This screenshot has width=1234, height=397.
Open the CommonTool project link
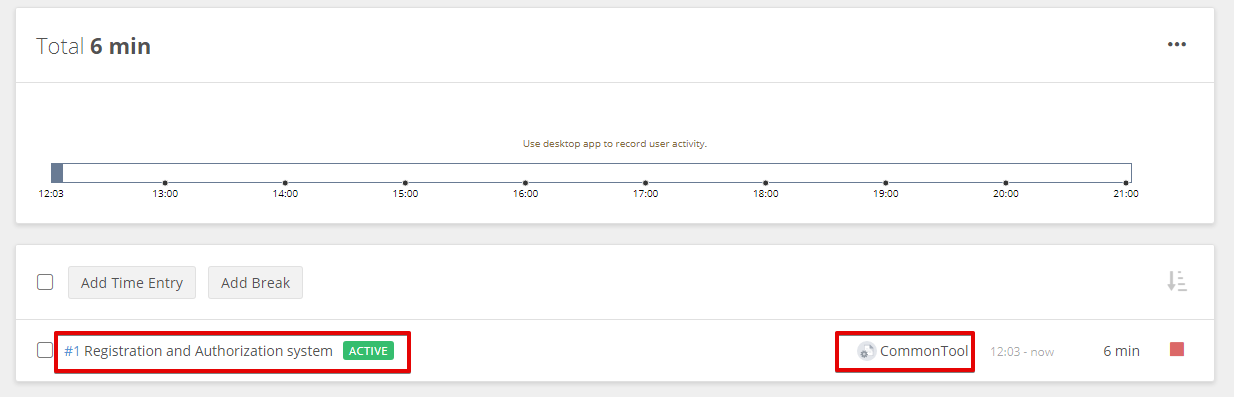pyautogui.click(x=924, y=351)
